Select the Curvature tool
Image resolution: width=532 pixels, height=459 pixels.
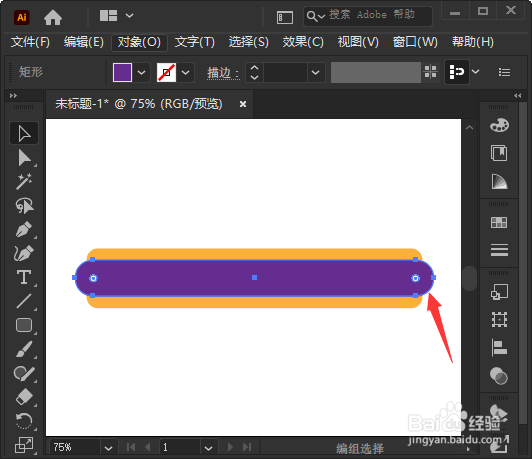24,253
